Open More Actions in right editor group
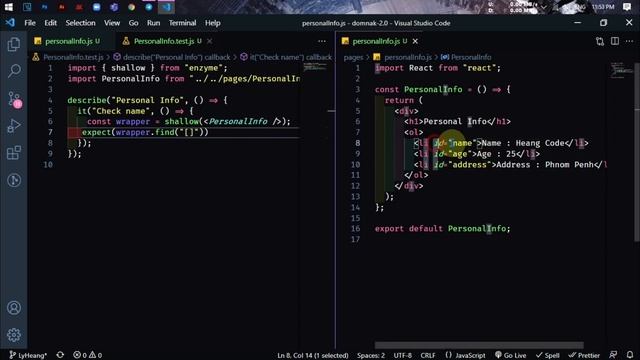 click(629, 41)
